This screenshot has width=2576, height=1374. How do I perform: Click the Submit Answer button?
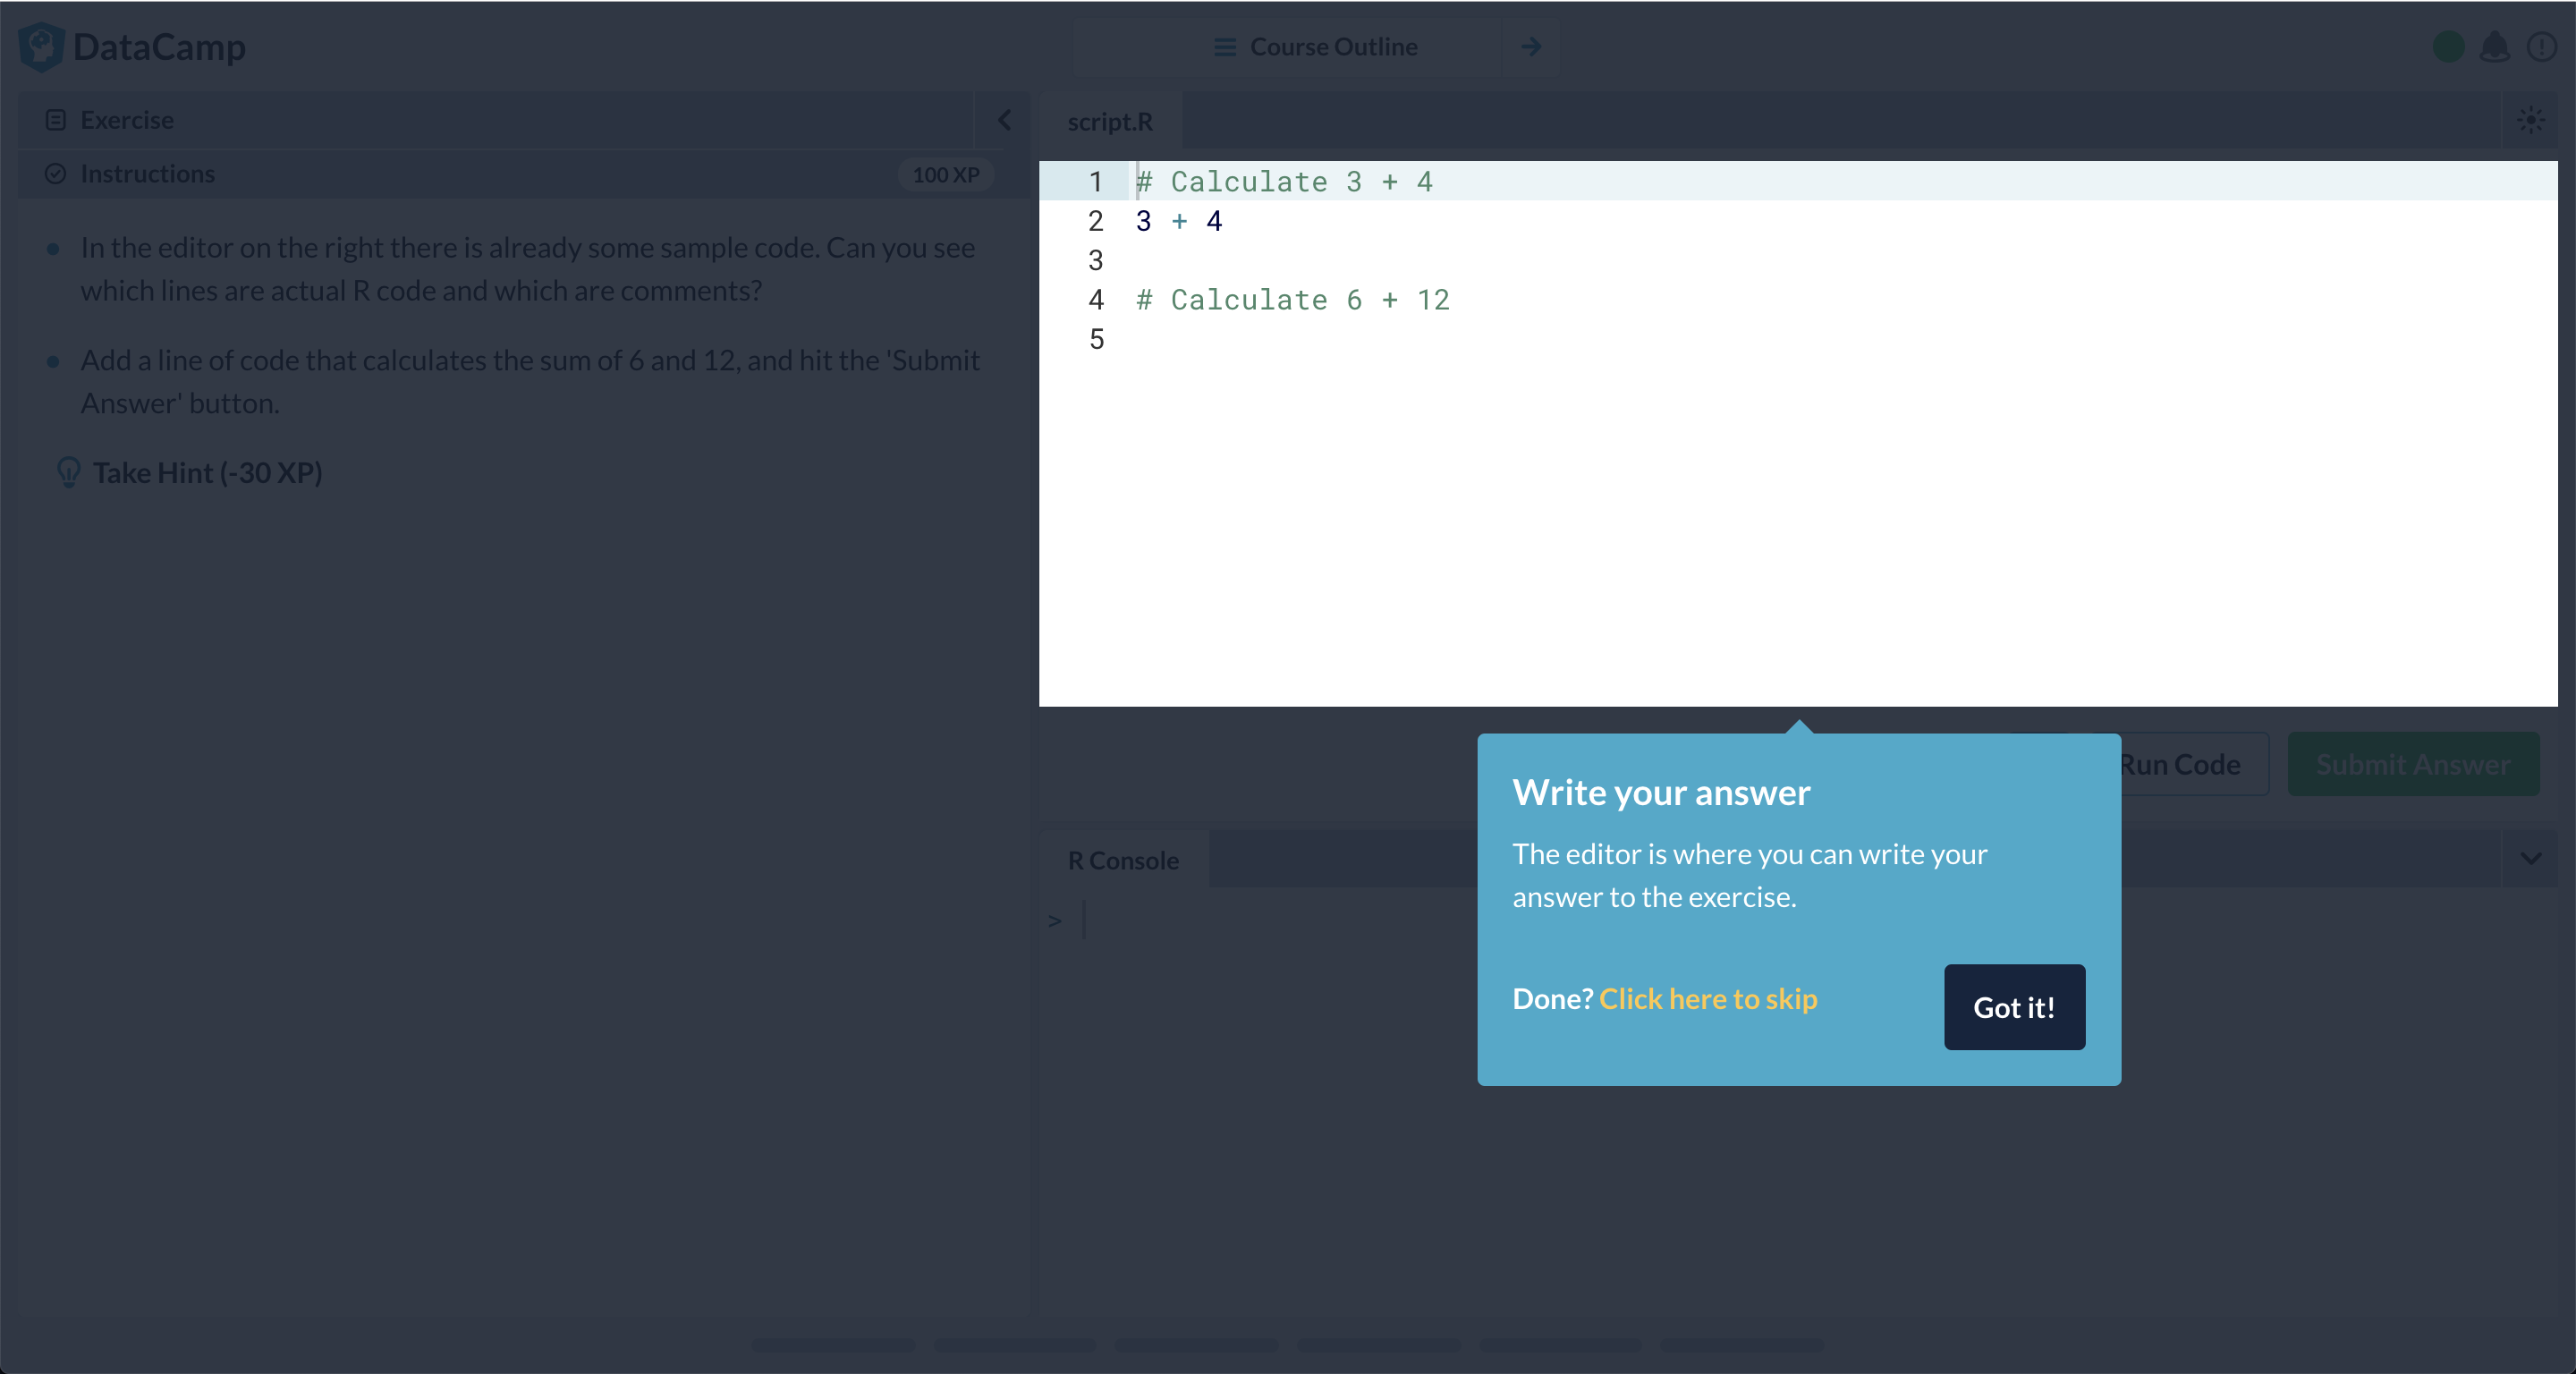click(x=2413, y=764)
